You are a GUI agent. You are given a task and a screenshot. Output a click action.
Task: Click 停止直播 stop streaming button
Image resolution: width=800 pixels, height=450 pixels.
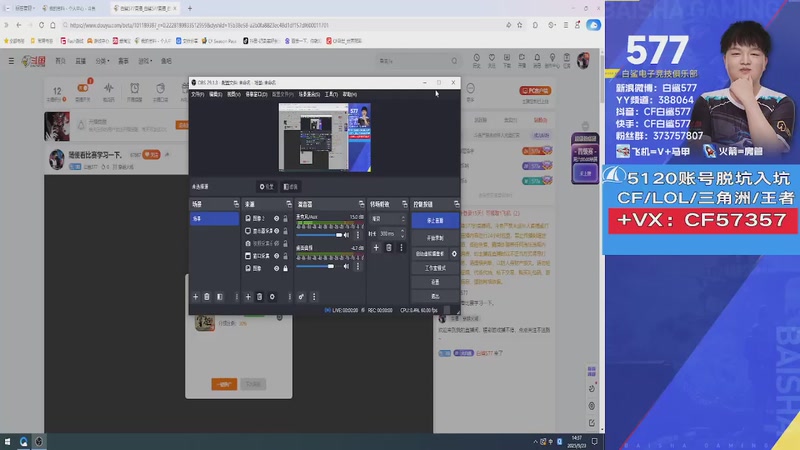pos(435,220)
